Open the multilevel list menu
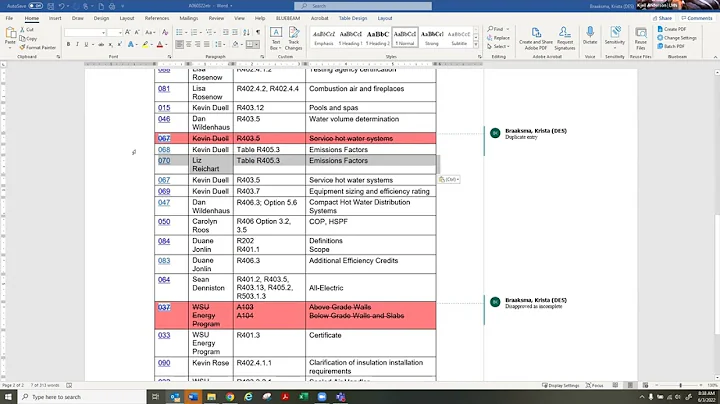 pos(209,32)
